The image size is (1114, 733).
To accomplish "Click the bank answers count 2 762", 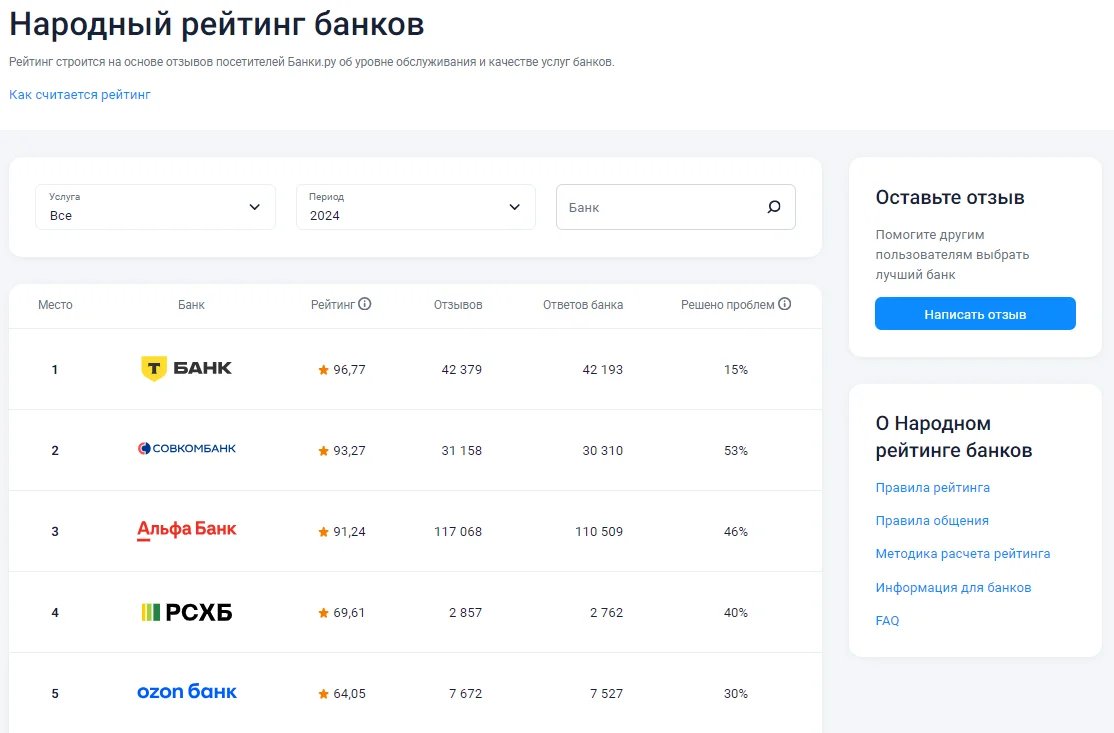I will [606, 612].
